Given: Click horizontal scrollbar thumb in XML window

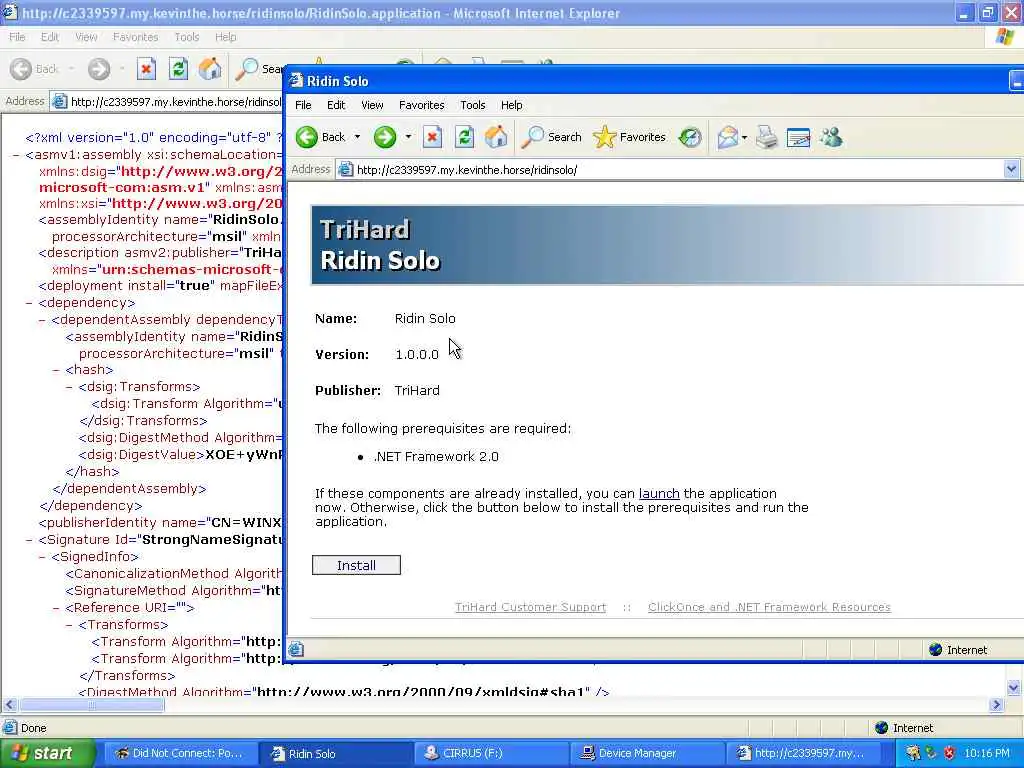Looking at the screenshot, I should 91,705.
